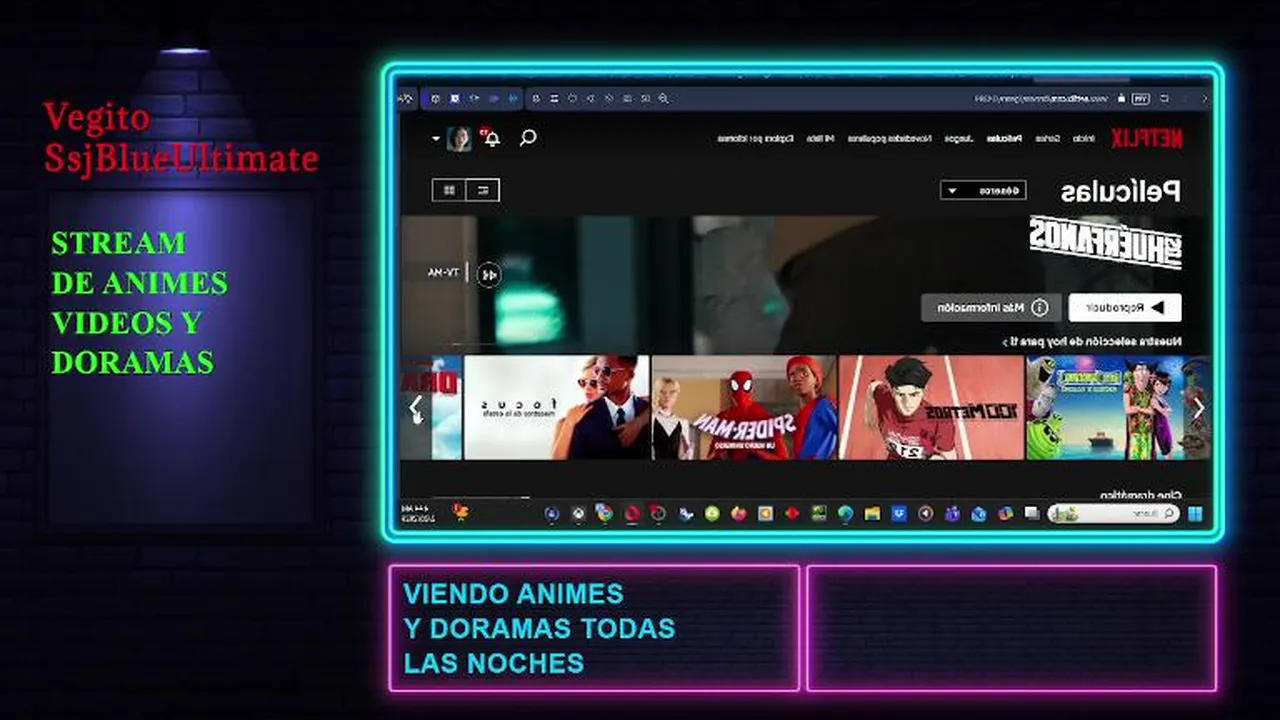This screenshot has height=720, width=1280.
Task: Advance the carousel with the chevron beside Hotel Transylvania
Action: [1198, 408]
